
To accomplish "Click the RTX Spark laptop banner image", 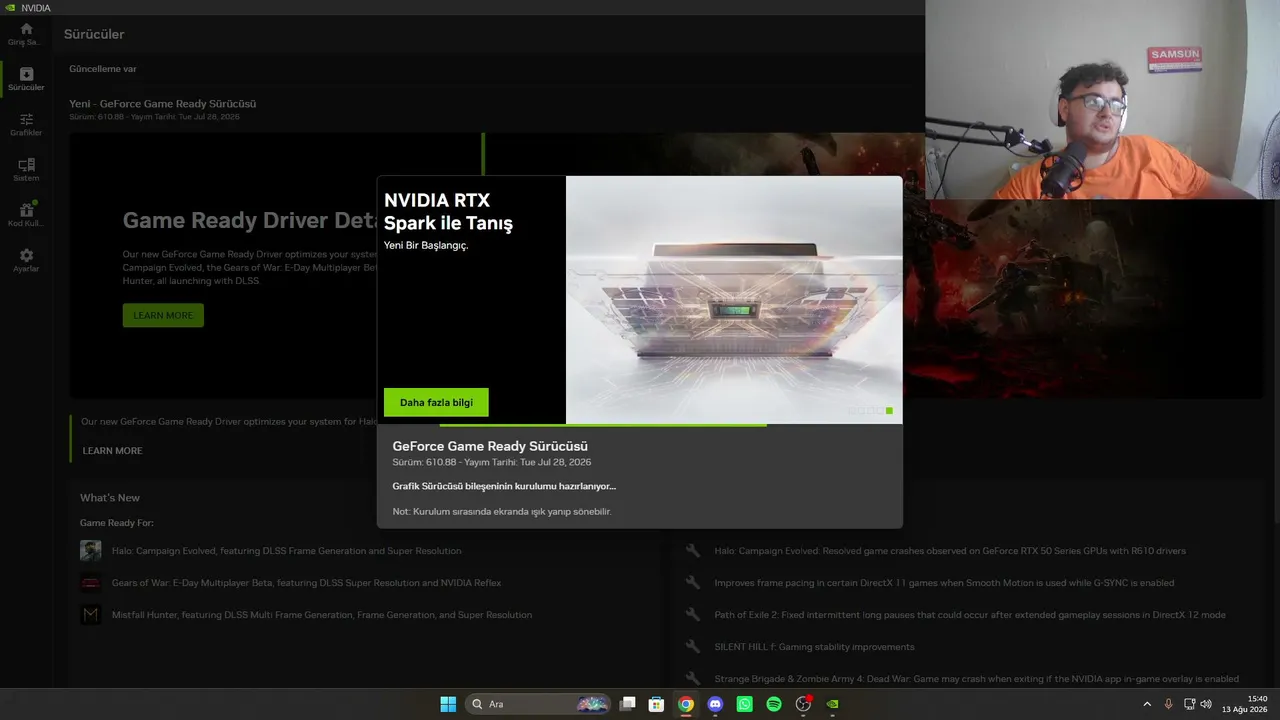I will tap(734, 300).
